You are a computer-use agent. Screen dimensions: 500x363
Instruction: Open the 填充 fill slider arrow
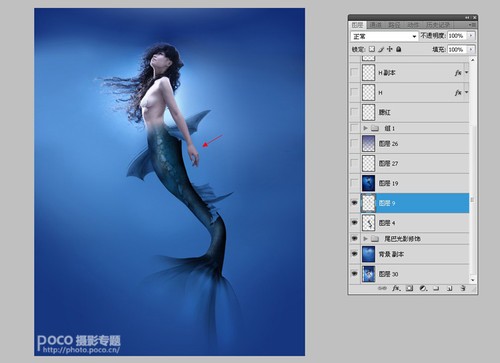(471, 49)
